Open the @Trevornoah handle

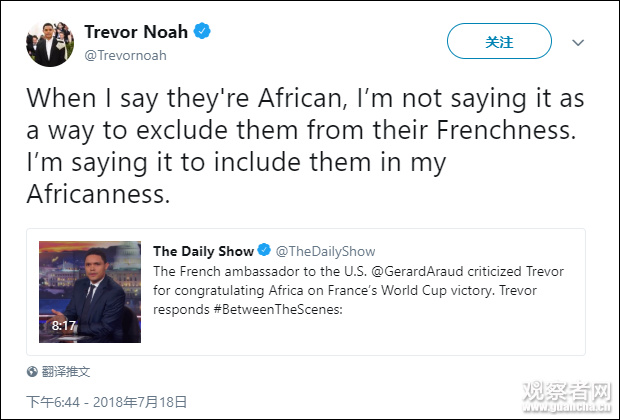coord(124,55)
